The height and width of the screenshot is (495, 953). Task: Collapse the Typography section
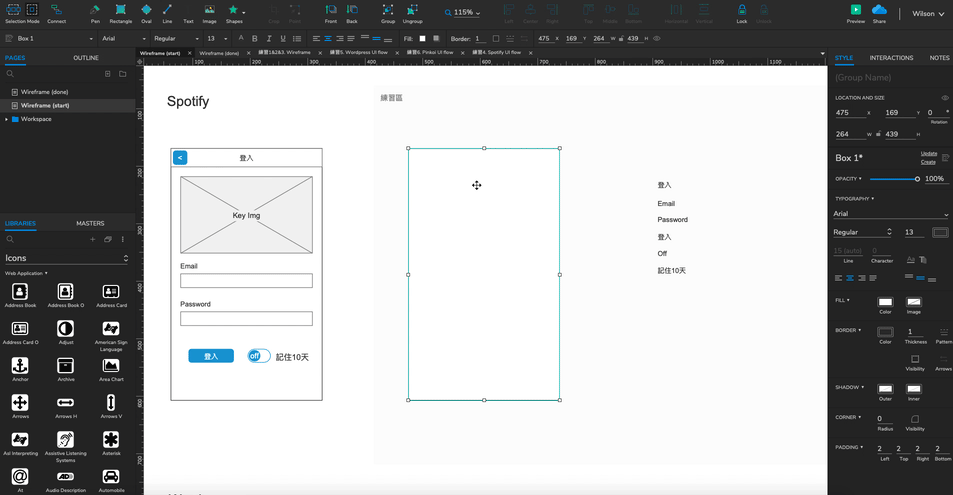[855, 199]
